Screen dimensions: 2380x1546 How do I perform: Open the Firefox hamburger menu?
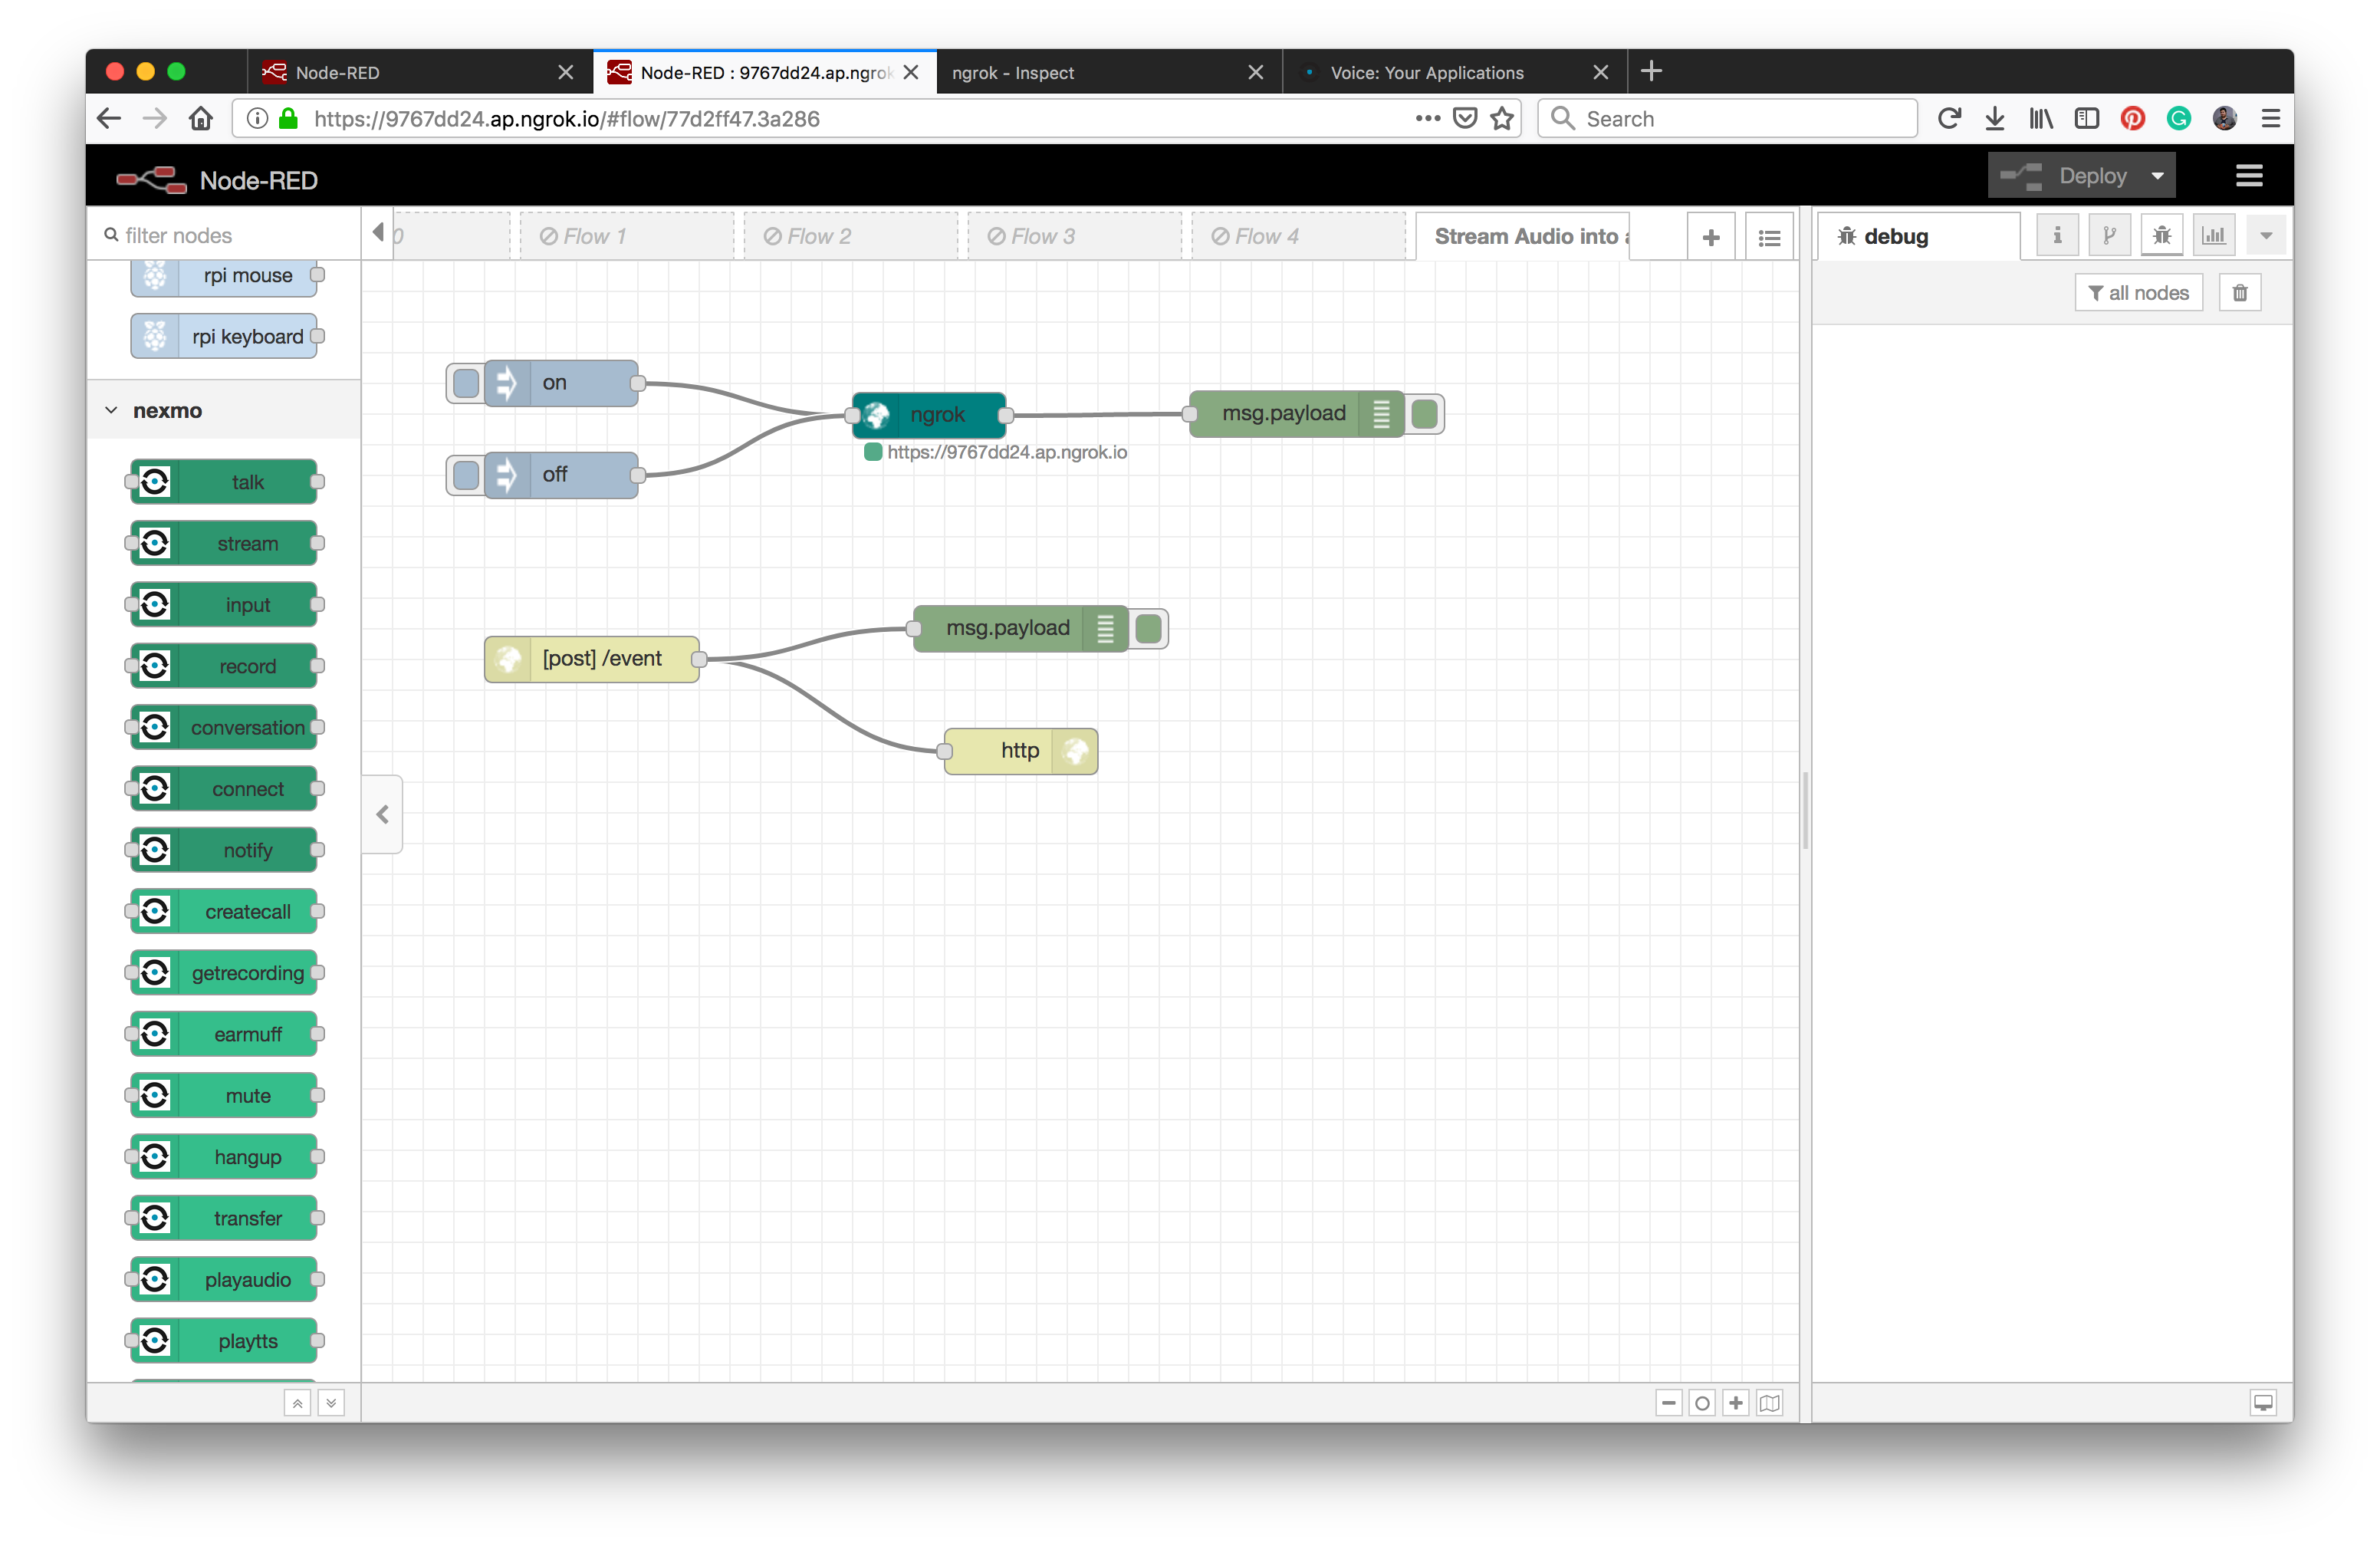(x=2271, y=119)
